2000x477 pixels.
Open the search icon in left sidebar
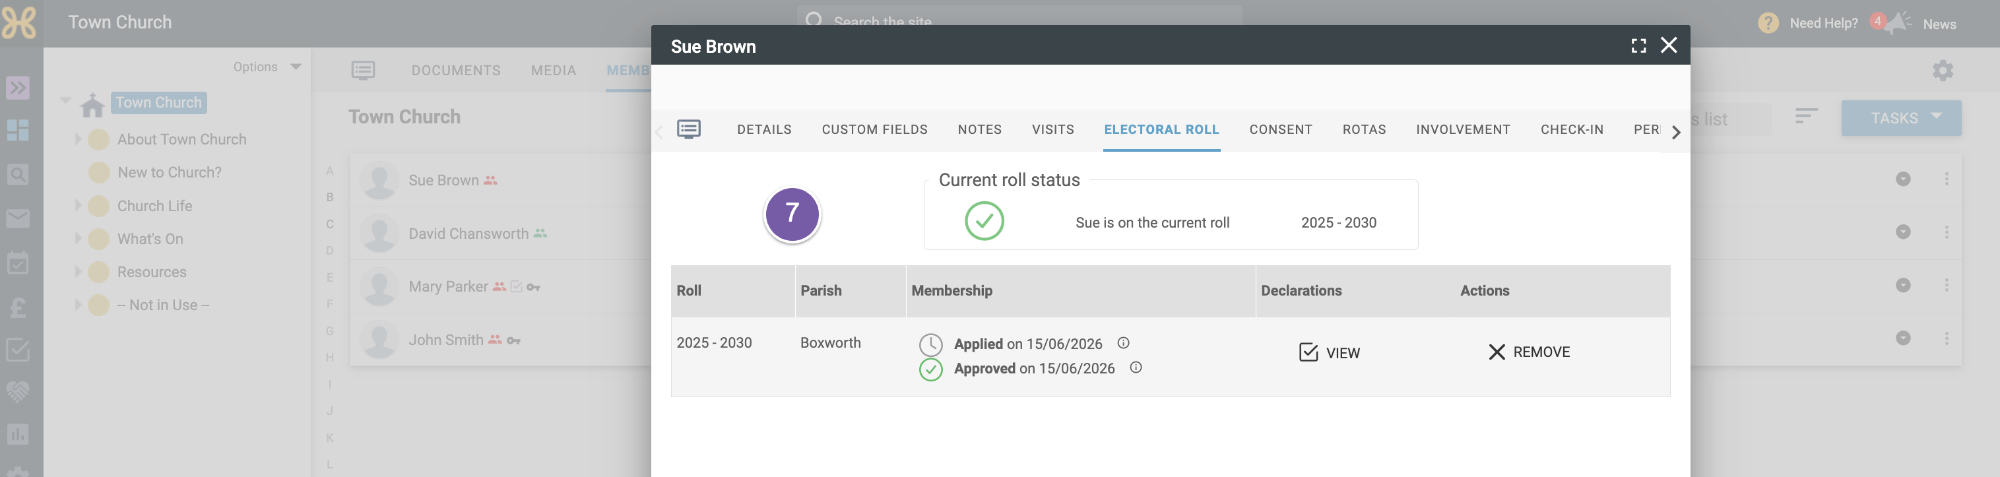(x=18, y=175)
